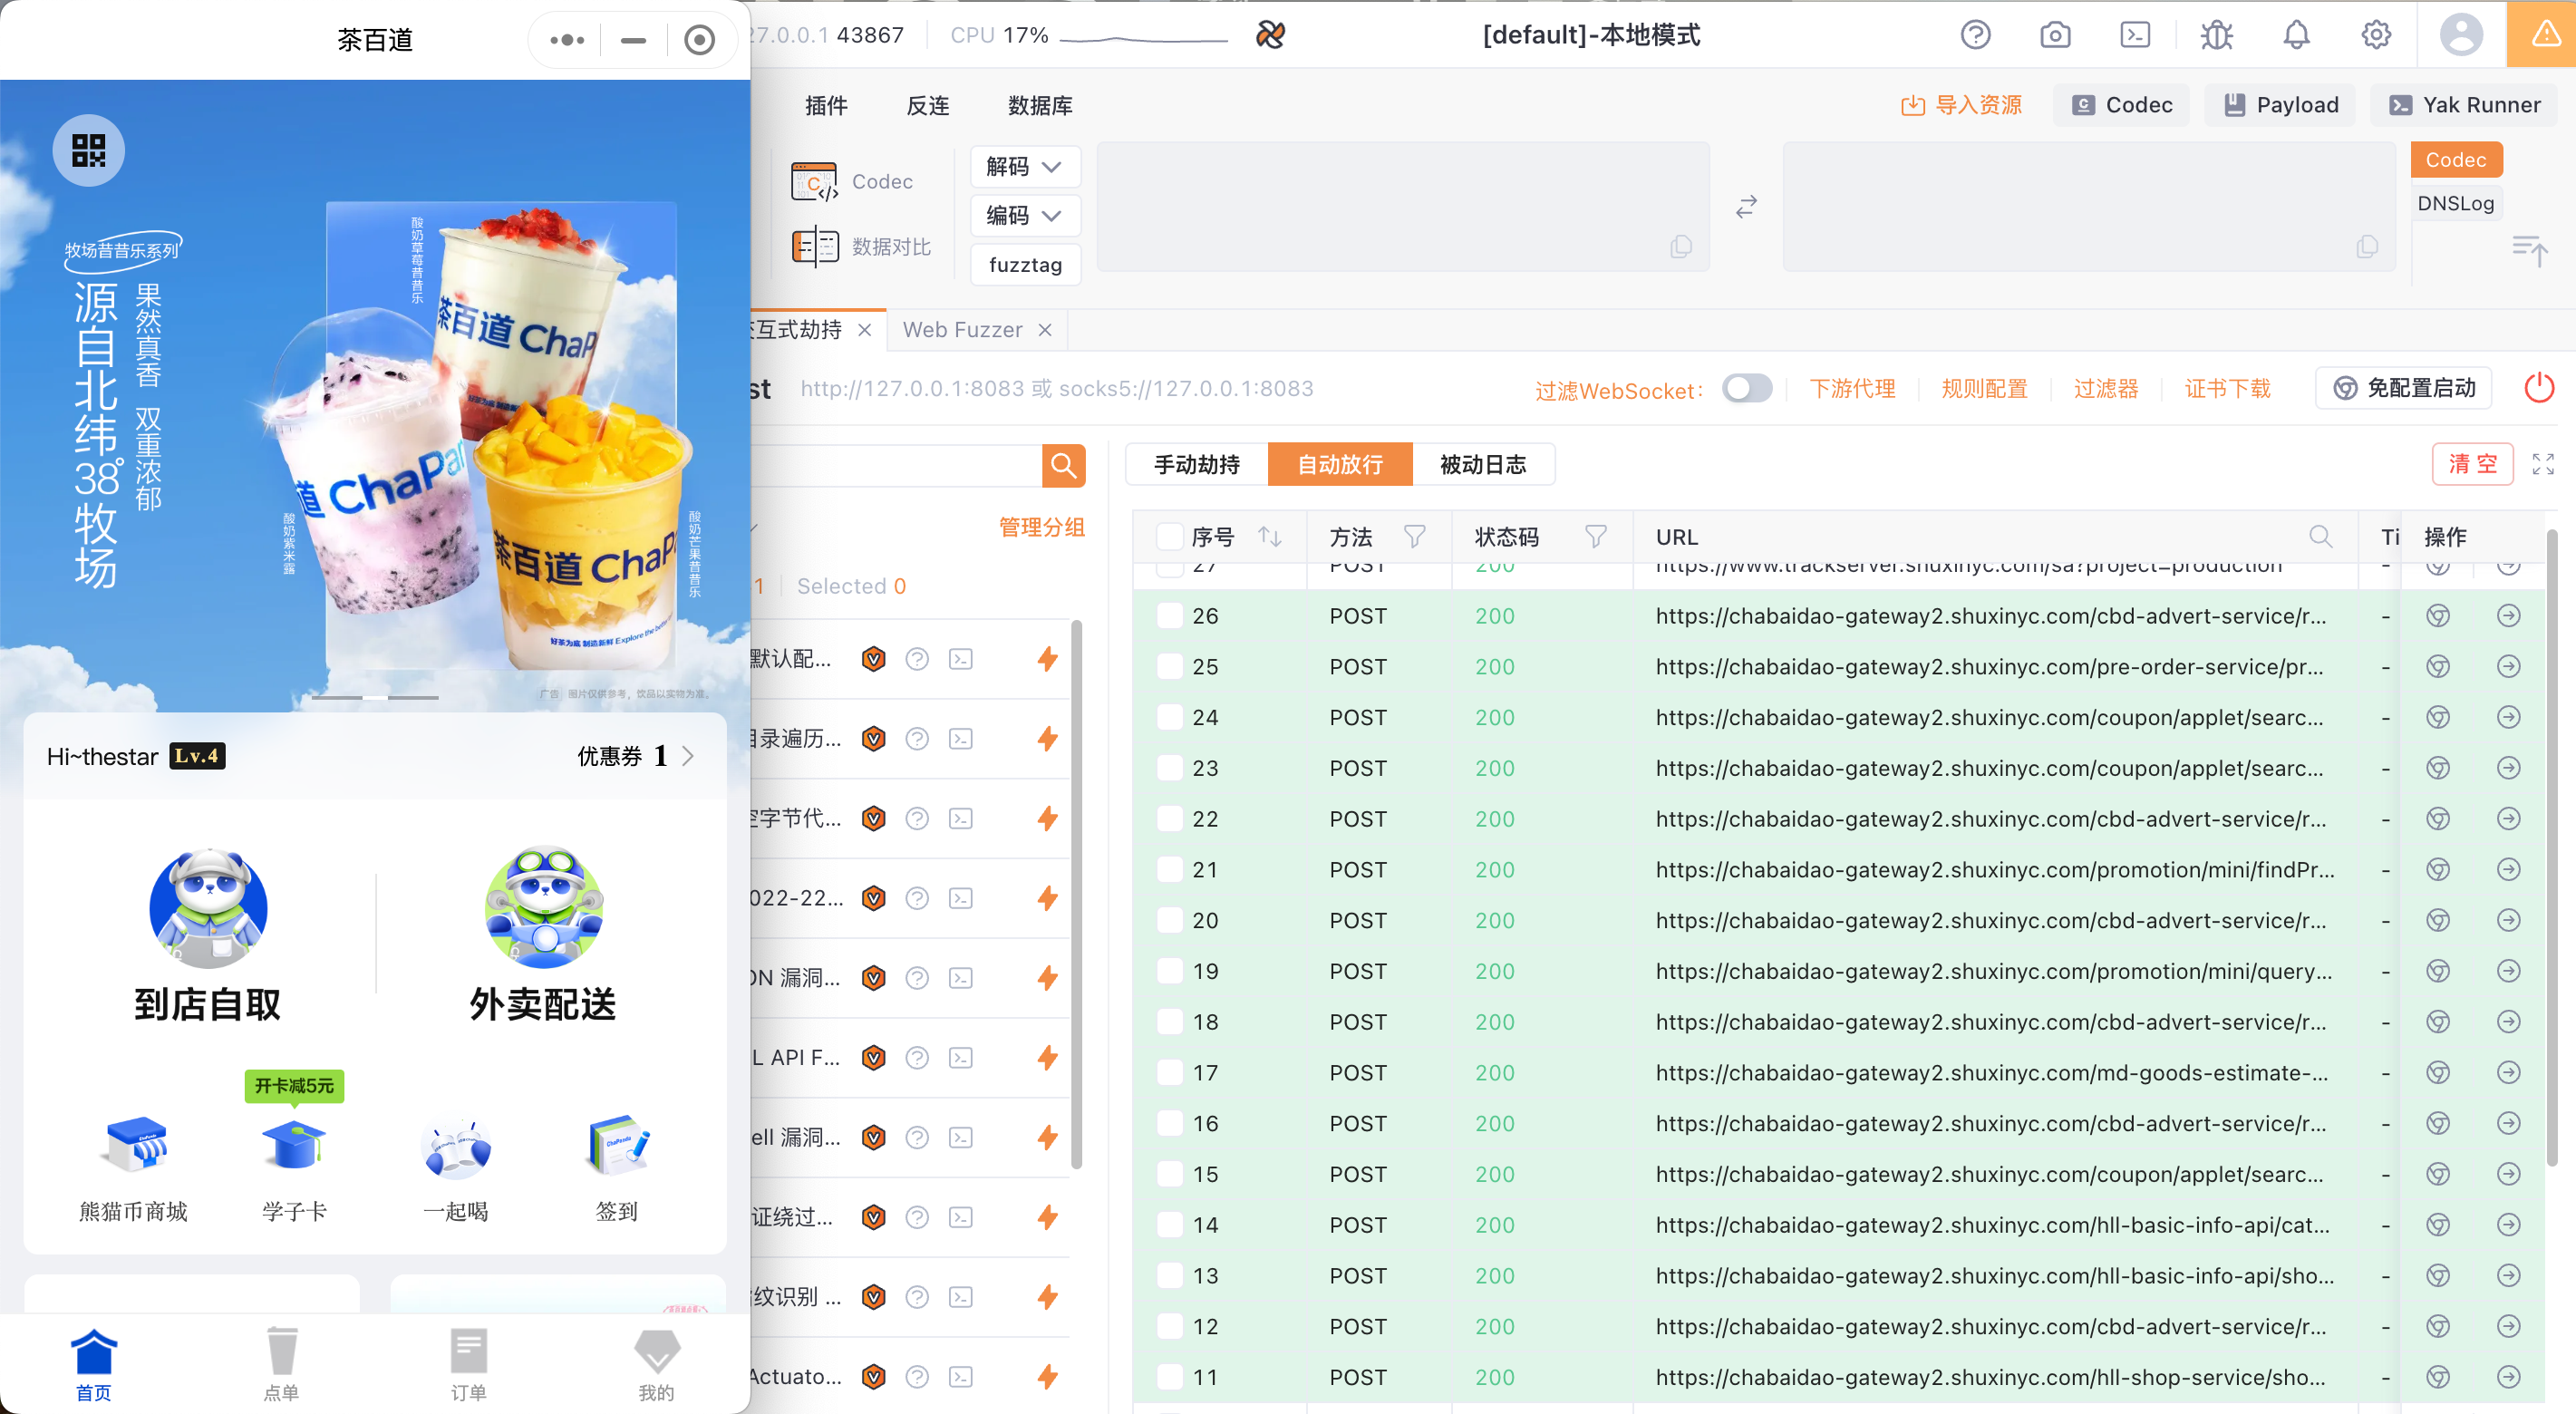Open the 状态码 column filter
This screenshot has width=2576, height=1414.
coord(1595,537)
